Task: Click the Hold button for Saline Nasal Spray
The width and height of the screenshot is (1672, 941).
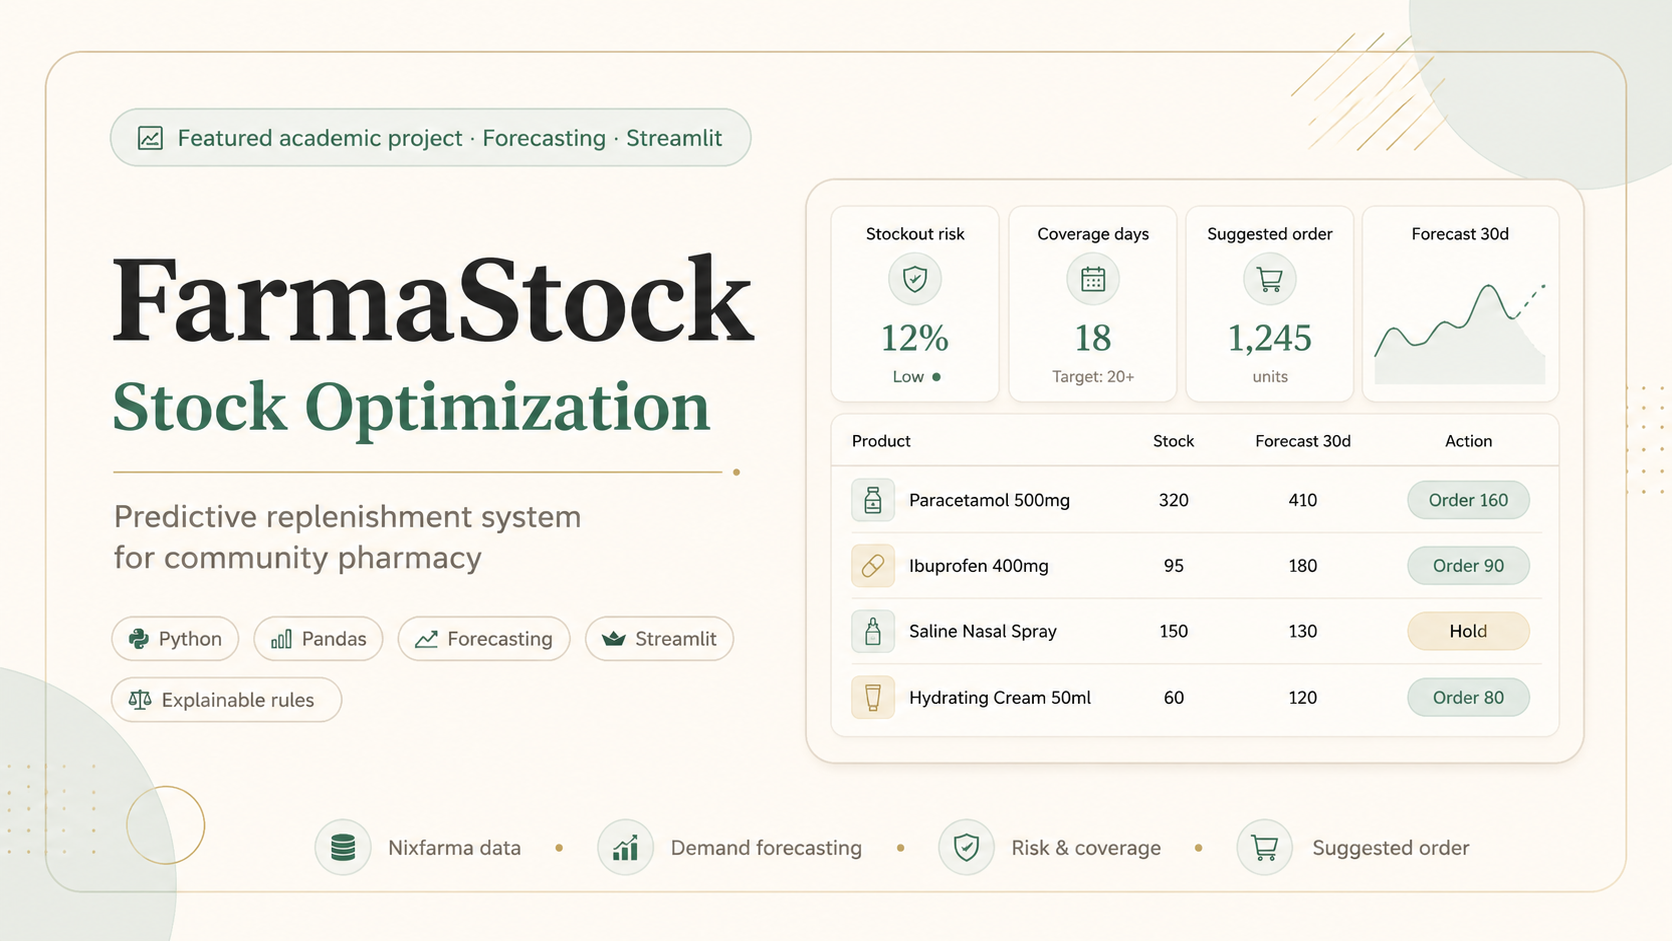Action: 1468,632
